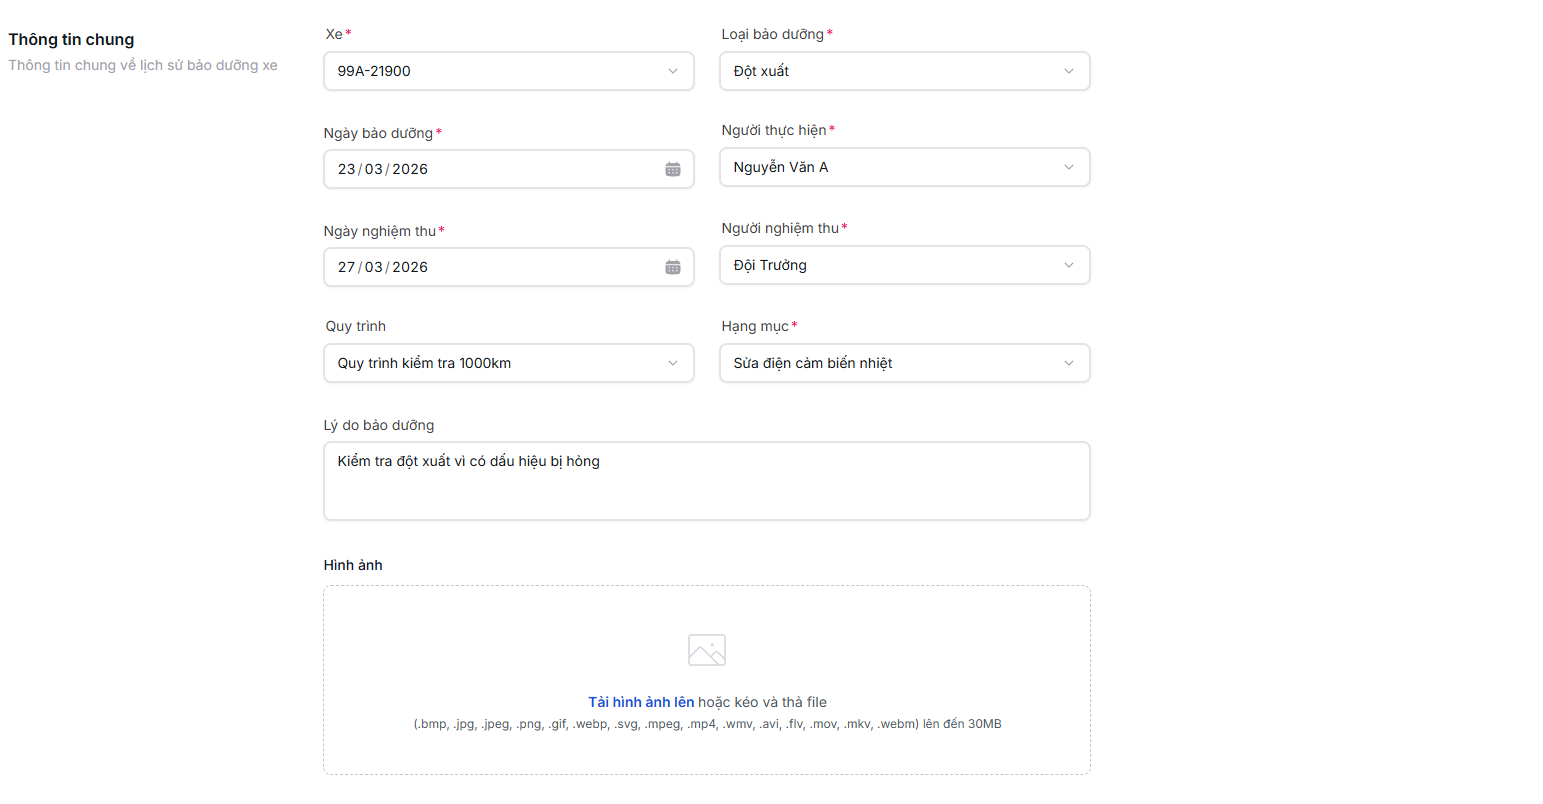Click the Thông tin chung section heading

[x=71, y=40]
